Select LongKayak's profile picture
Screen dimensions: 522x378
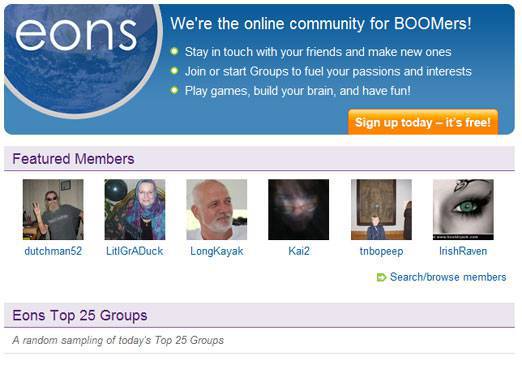tap(217, 210)
